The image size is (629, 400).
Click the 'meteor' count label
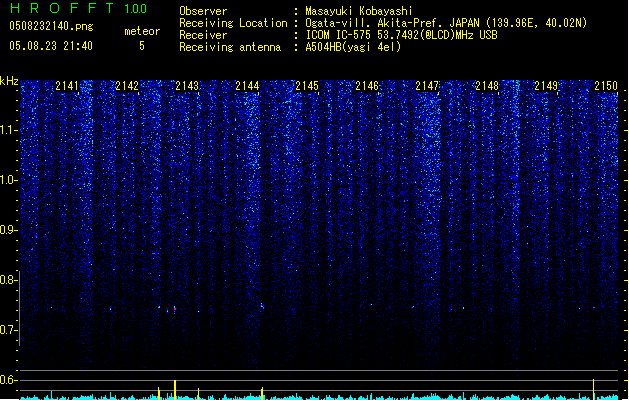(142, 31)
